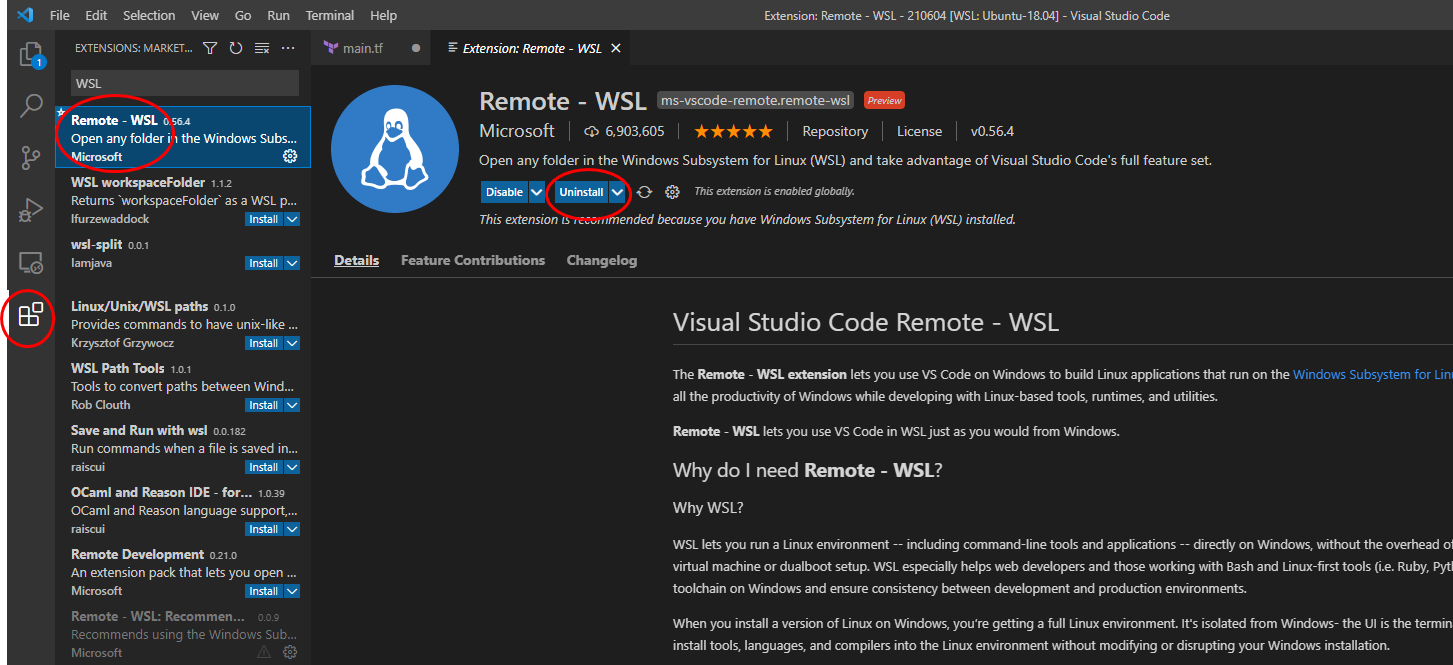Open the Install dropdown for Remote Development
The image size is (1453, 665).
(292, 591)
